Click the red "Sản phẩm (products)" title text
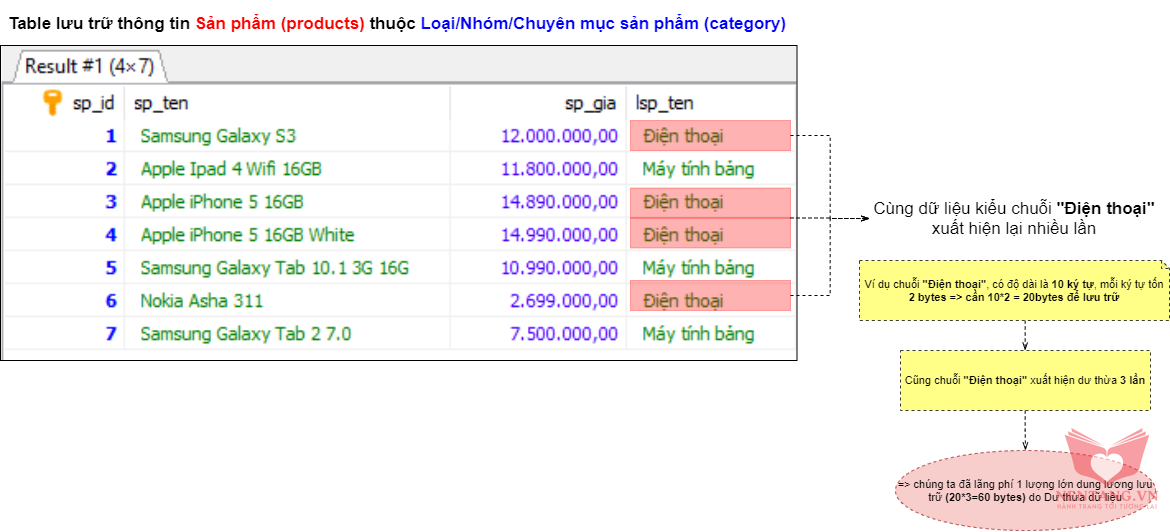The height and width of the screenshot is (532, 1170). (x=280, y=23)
